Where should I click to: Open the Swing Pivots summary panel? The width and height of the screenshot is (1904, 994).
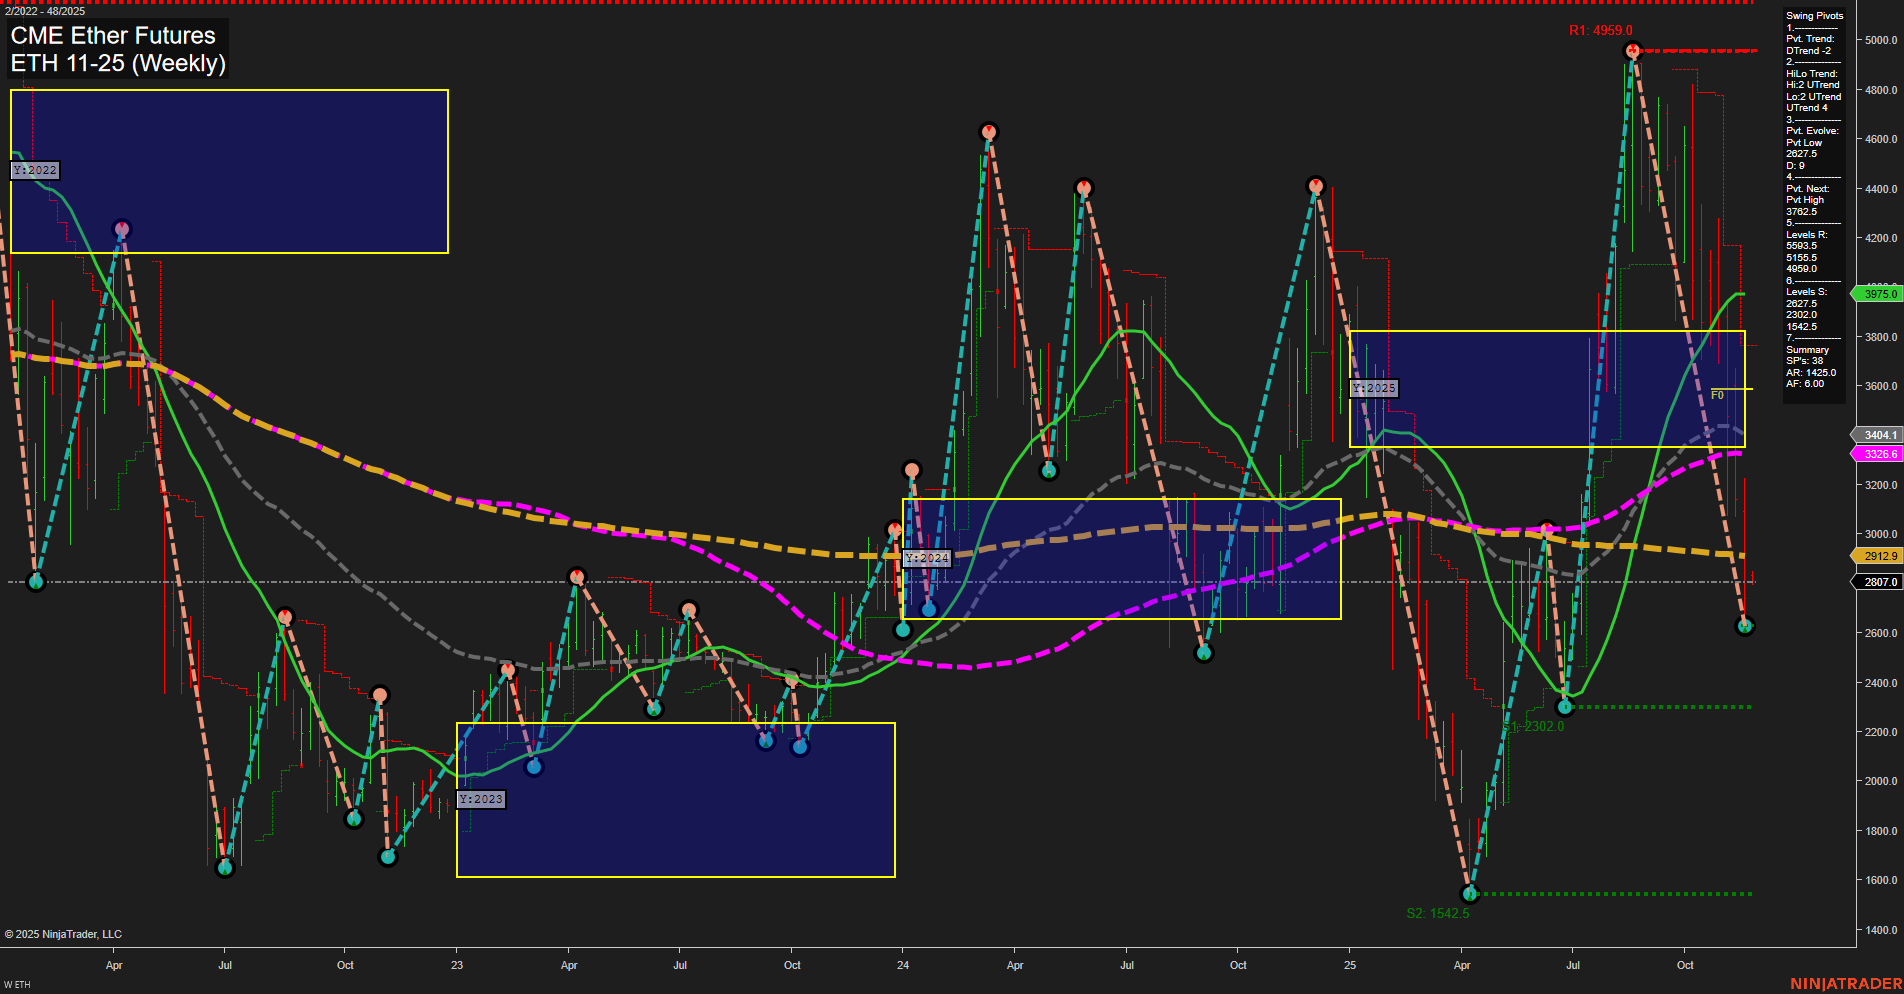tap(1813, 15)
